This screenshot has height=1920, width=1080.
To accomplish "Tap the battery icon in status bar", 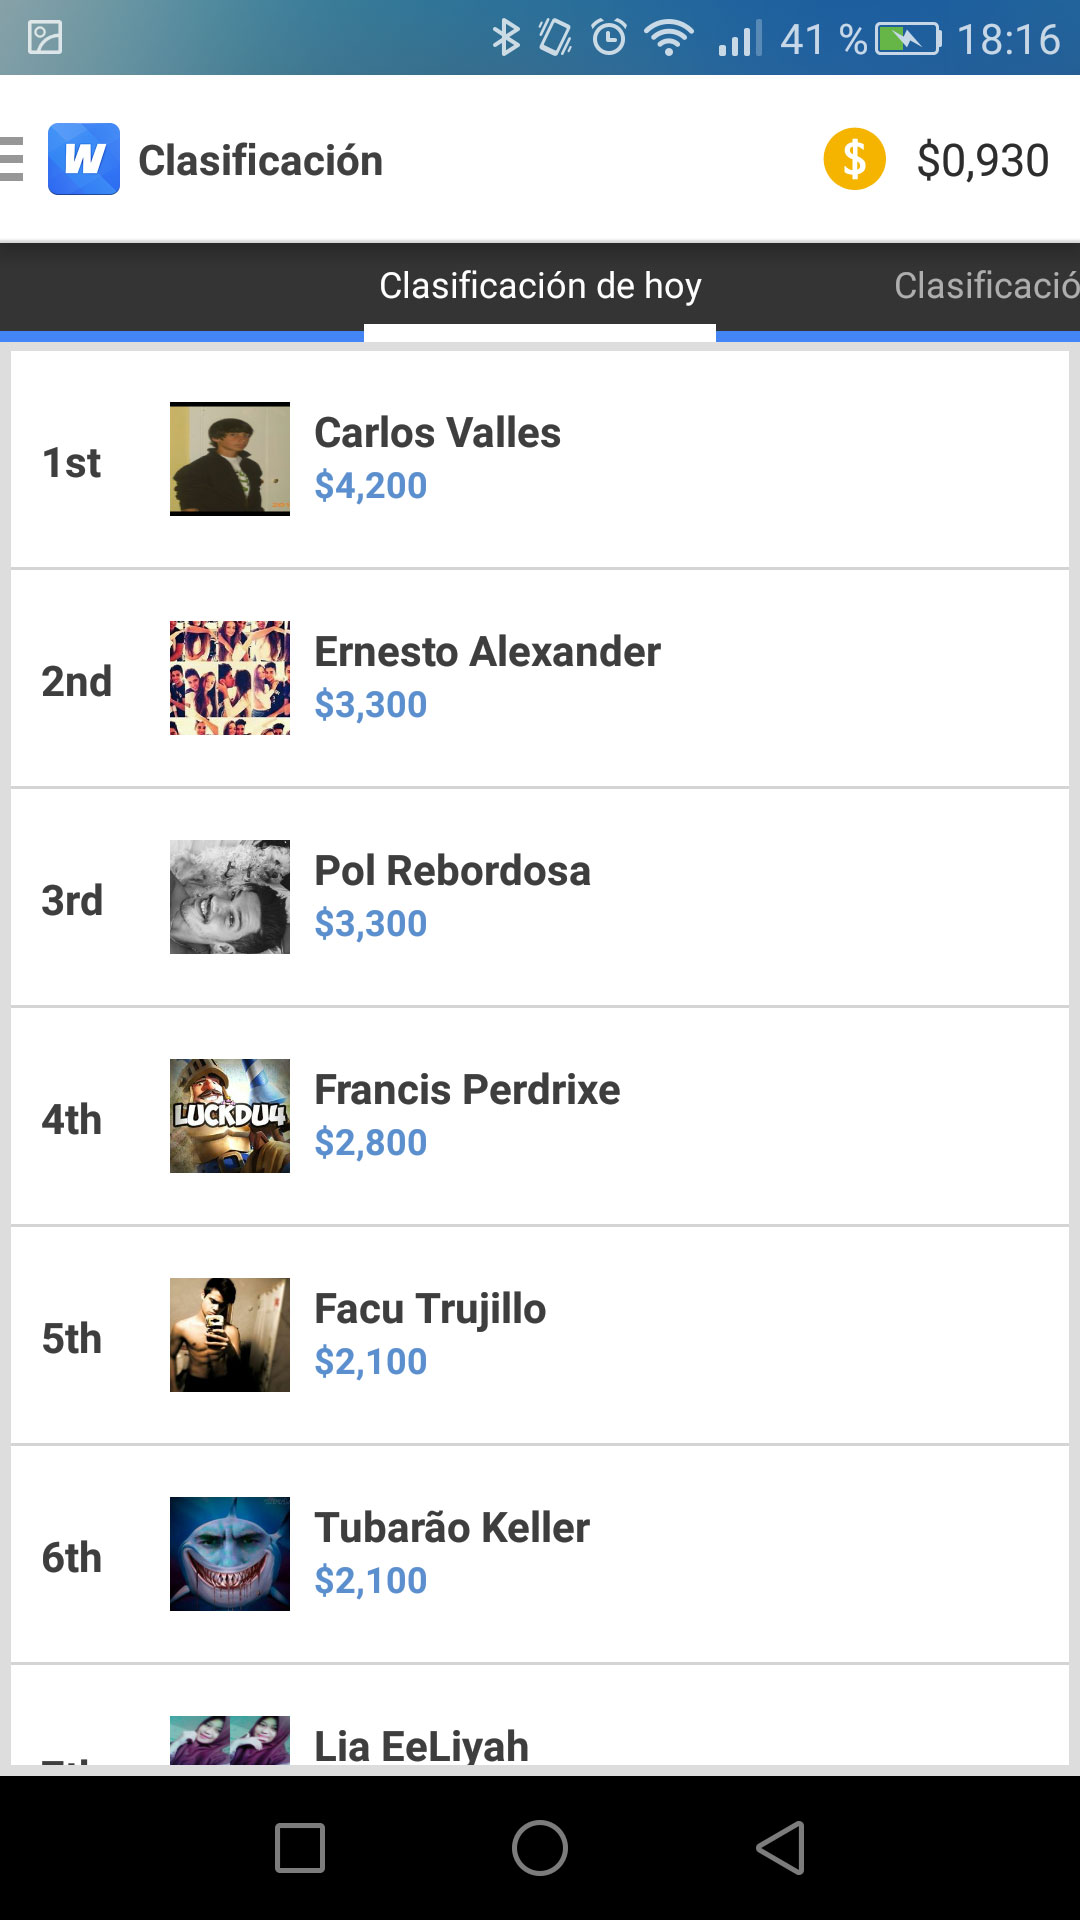I will pos(907,39).
